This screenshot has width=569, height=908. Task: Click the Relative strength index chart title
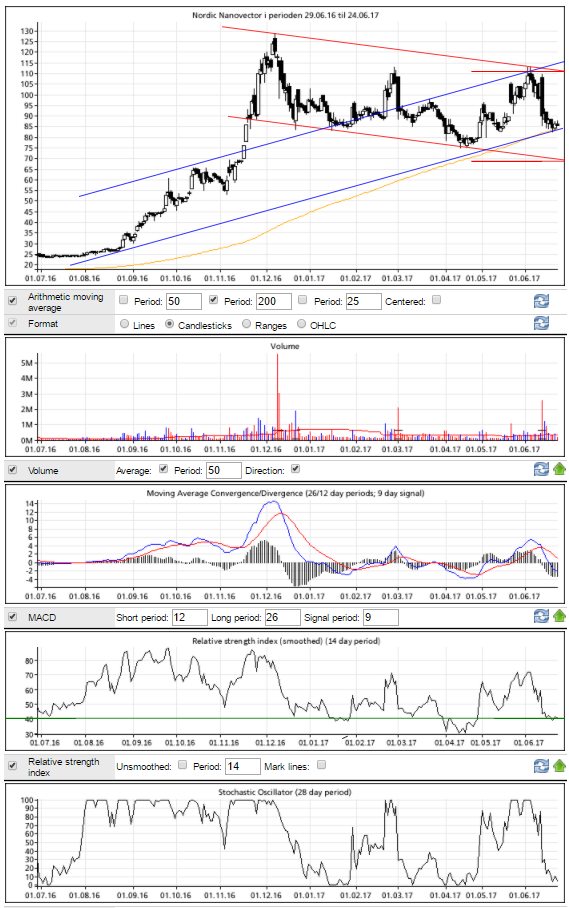tap(286, 641)
